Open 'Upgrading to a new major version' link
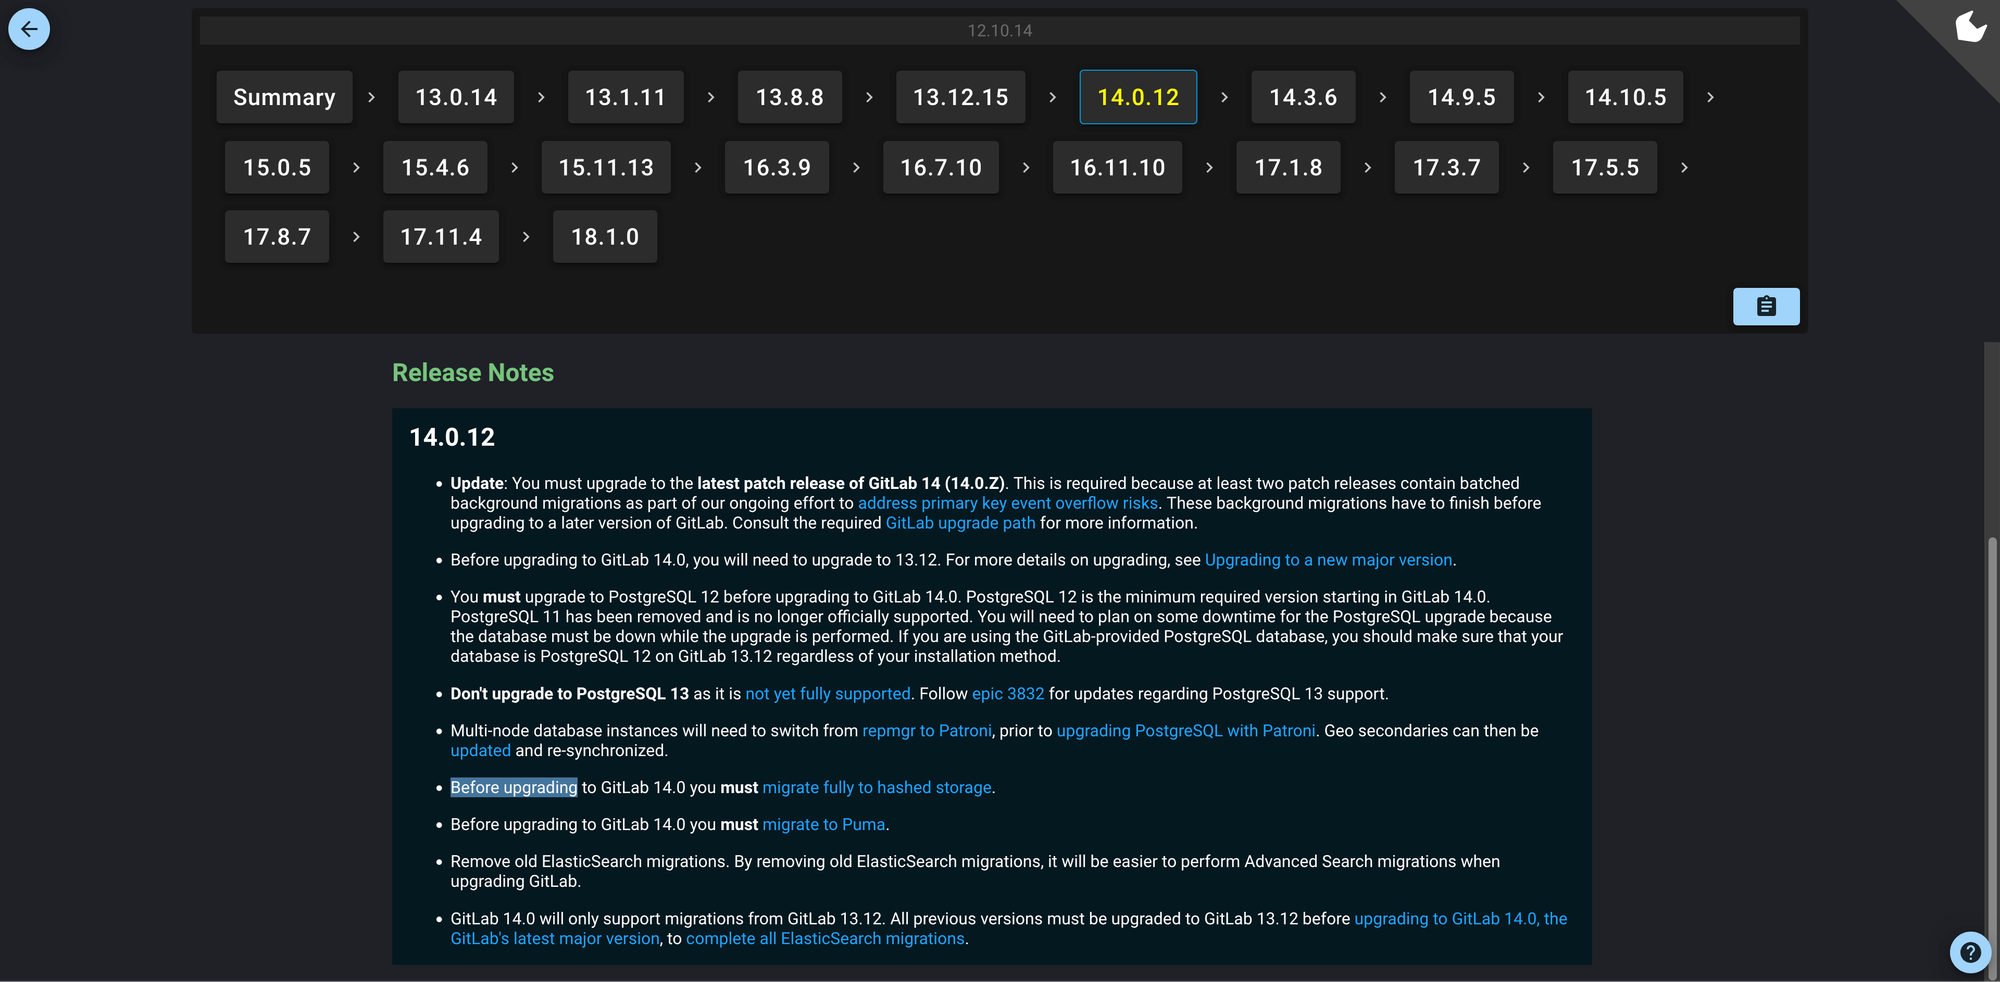Image resolution: width=2000 pixels, height=982 pixels. pos(1328,560)
